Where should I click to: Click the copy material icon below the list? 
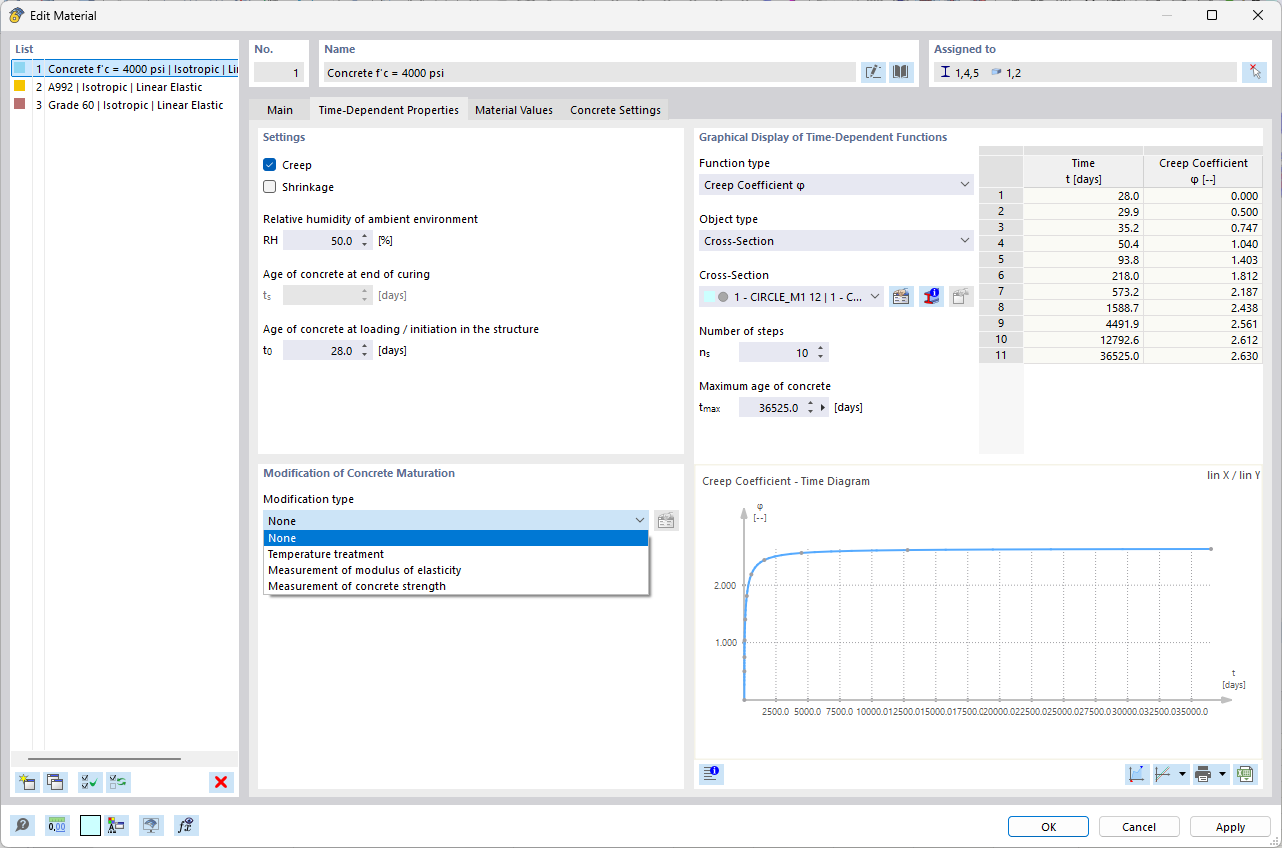tap(56, 782)
